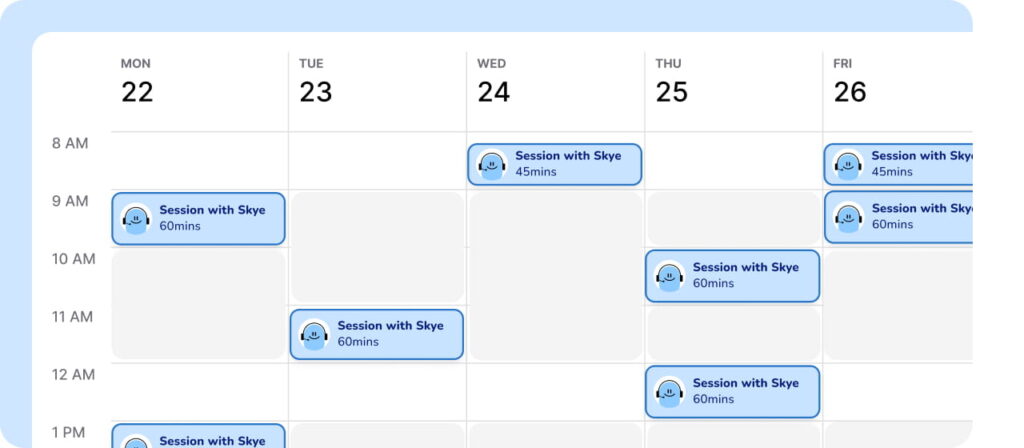Open Monday 9 AM Session with Skye event
Screen dimensions: 1024x448
(199, 219)
